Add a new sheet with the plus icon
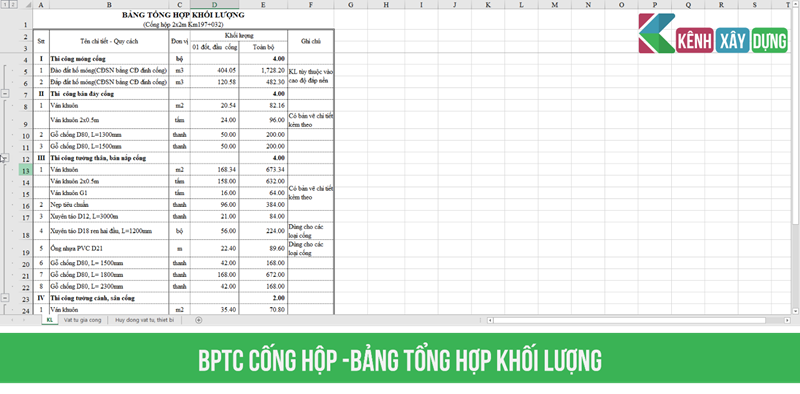This screenshot has height=394, width=800. [x=198, y=320]
